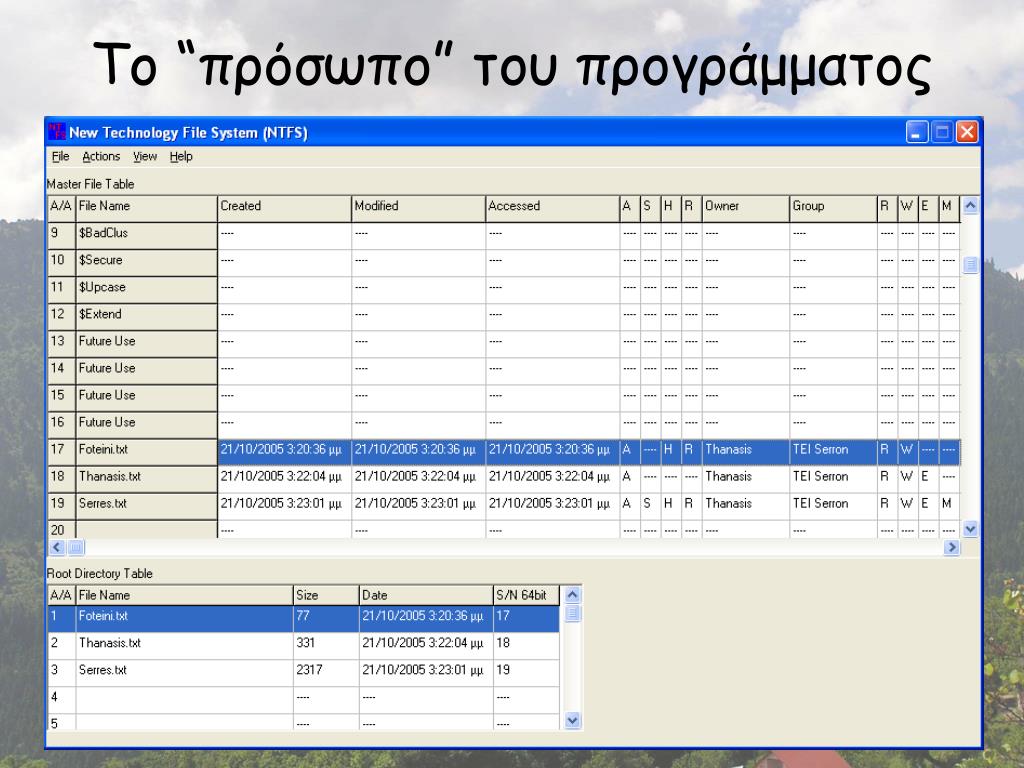Click Group cell TEI Serron in Thanasis.txt row
The height and width of the screenshot is (768, 1024).
tap(833, 477)
